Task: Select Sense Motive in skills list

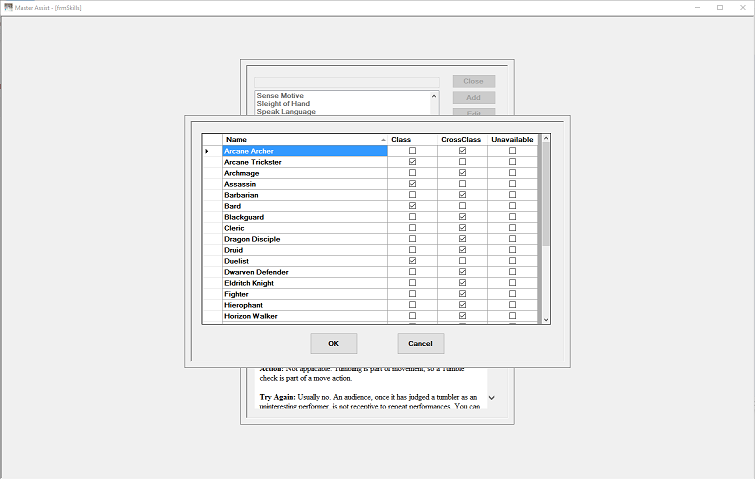Action: pos(280,96)
